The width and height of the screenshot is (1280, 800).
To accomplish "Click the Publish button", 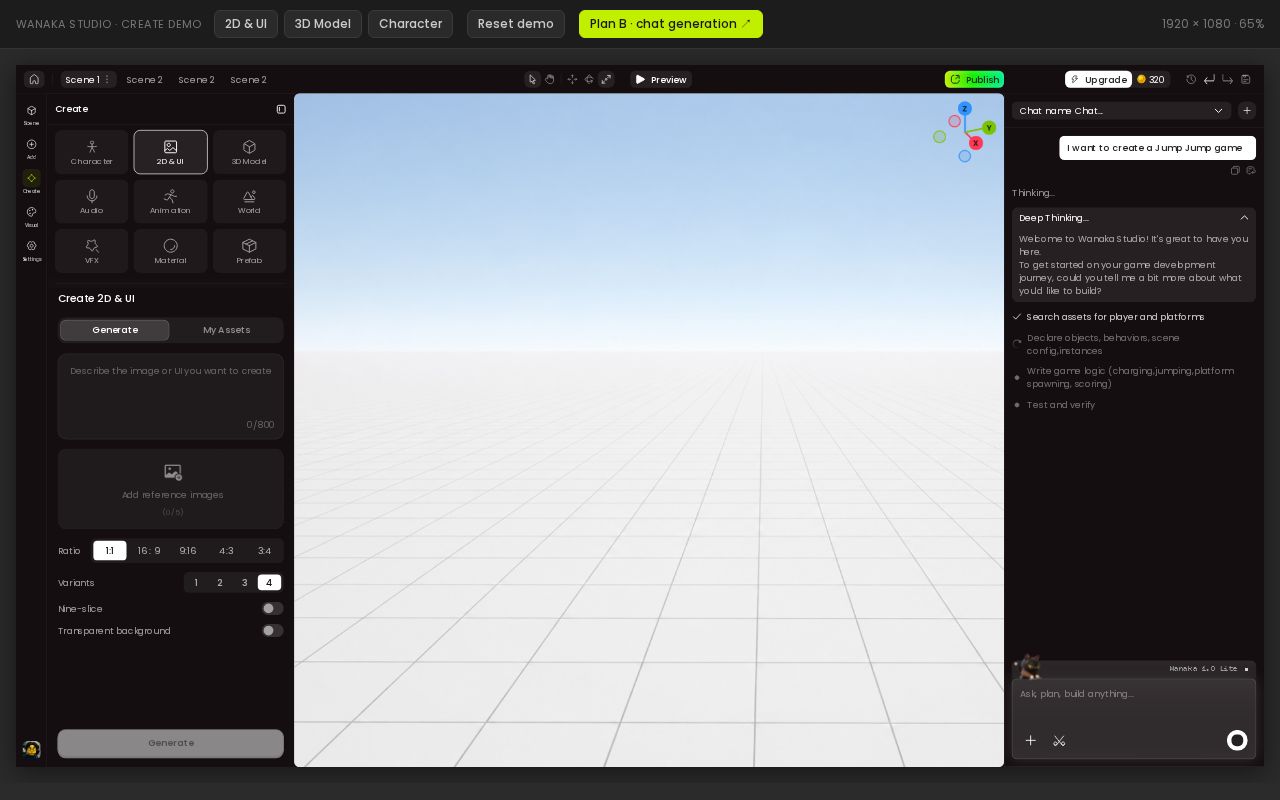I will [x=974, y=79].
